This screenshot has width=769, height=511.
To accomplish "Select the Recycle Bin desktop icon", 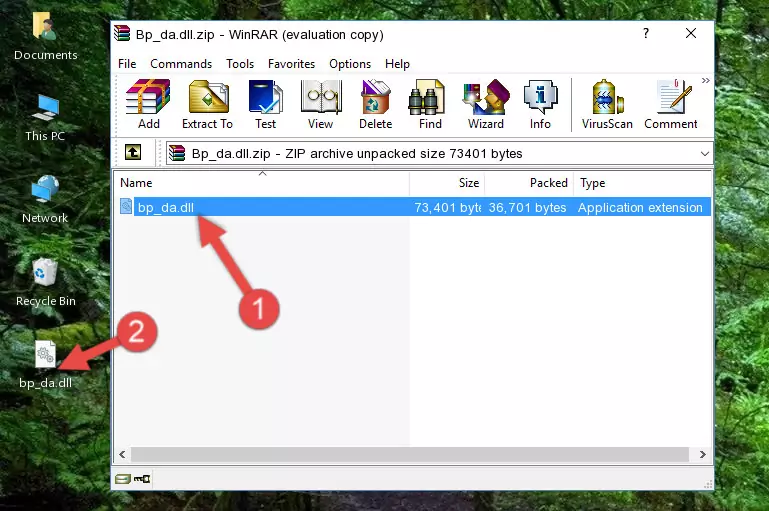I will [46, 282].
